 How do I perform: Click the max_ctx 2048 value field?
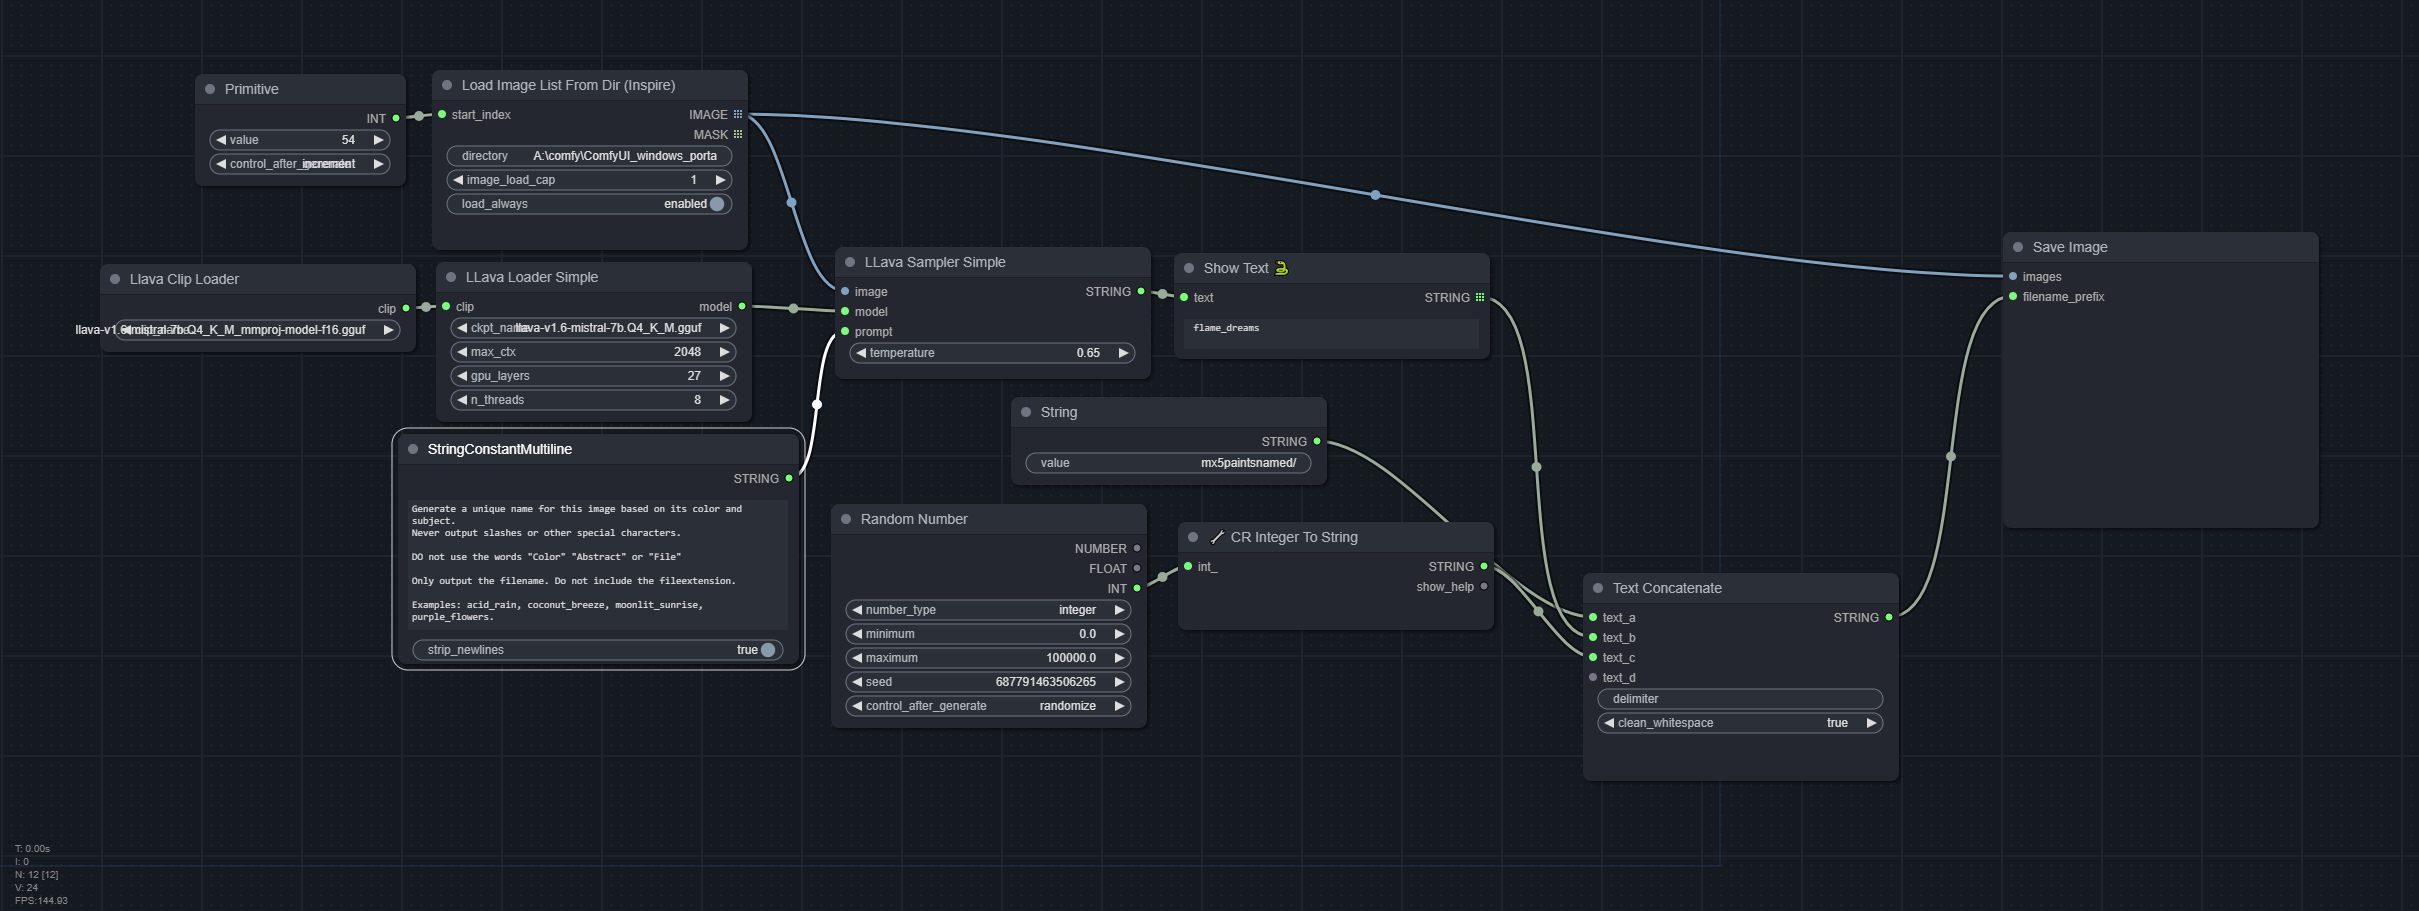pyautogui.click(x=593, y=352)
